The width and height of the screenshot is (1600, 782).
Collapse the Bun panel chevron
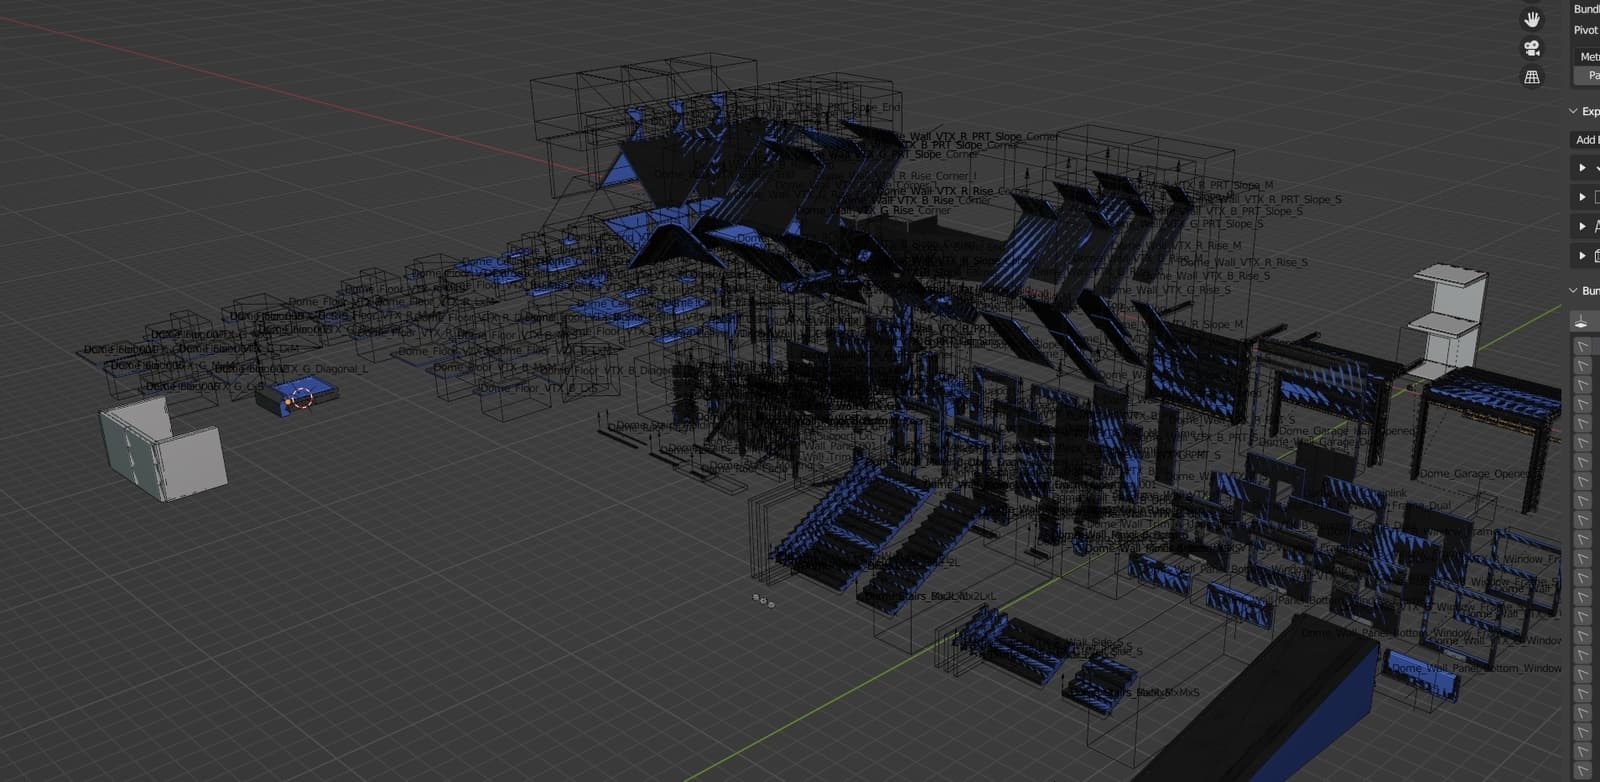coord(1573,291)
